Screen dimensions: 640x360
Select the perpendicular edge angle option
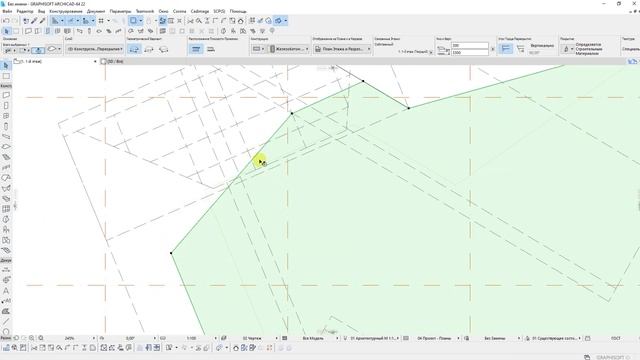[x=506, y=49]
